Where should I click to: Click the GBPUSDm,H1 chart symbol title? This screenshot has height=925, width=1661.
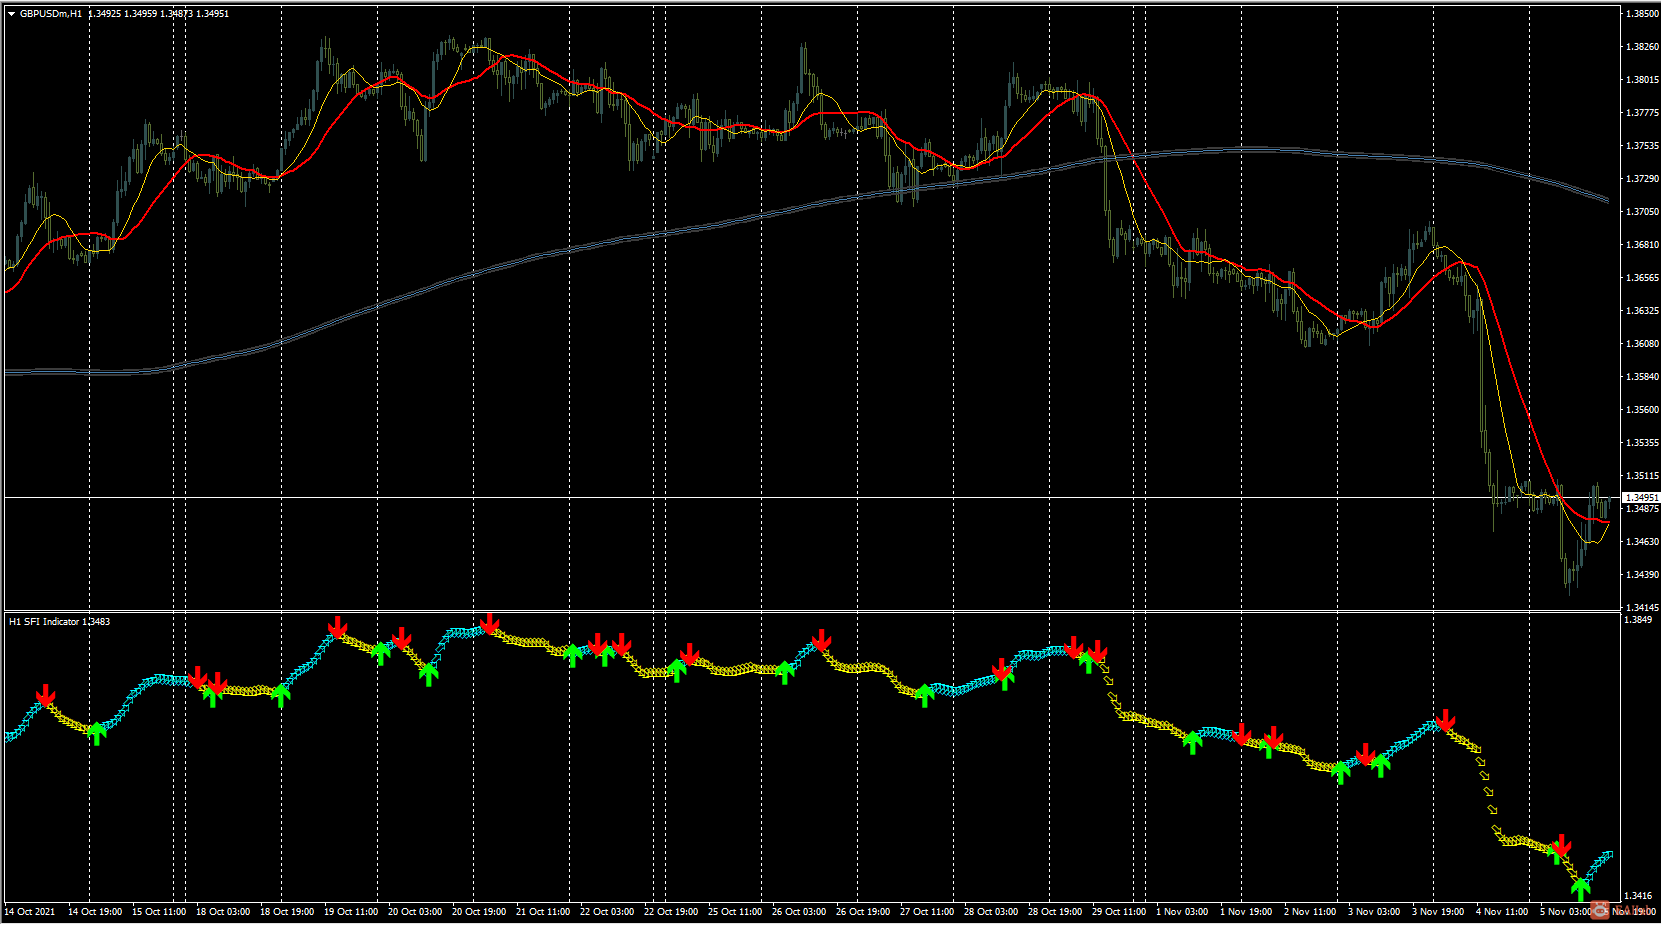(x=51, y=14)
